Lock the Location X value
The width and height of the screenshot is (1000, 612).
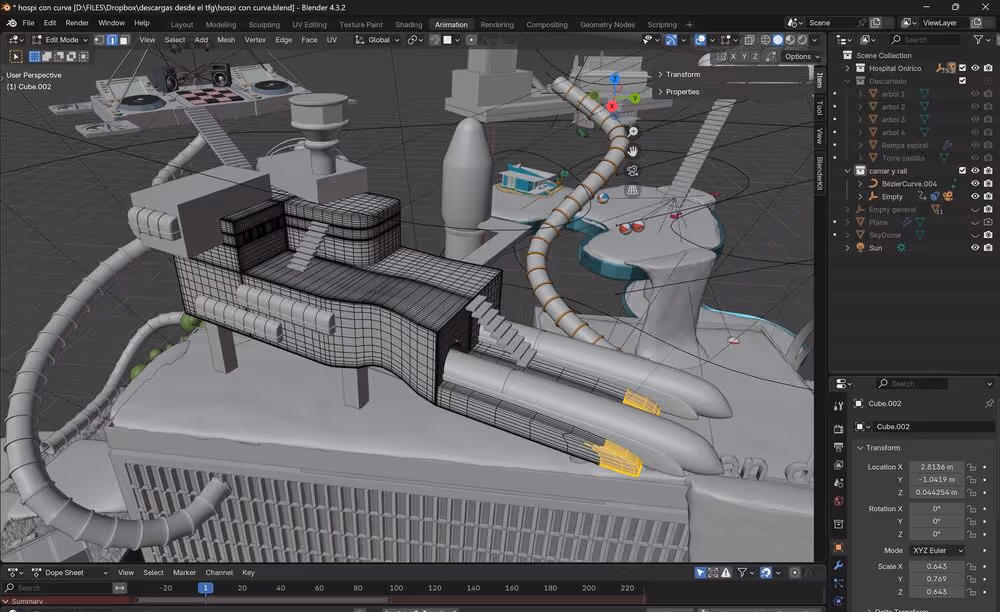[971, 467]
